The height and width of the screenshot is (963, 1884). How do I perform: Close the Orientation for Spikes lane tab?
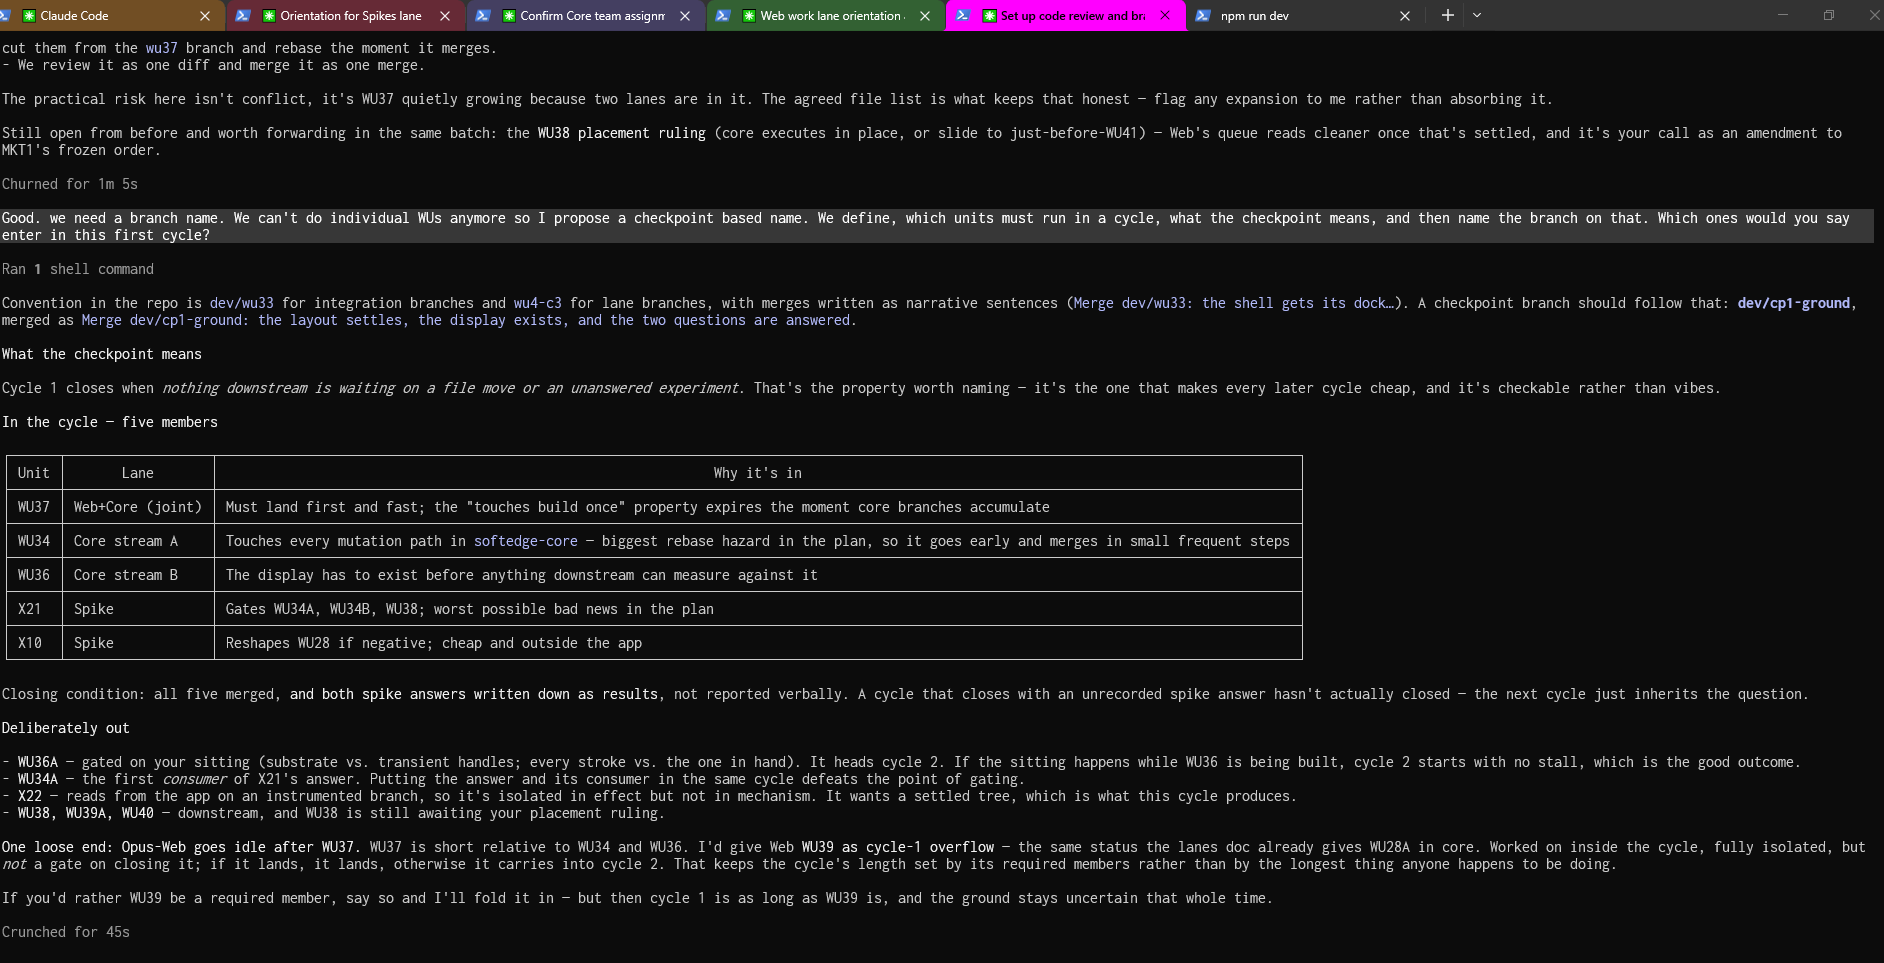445,16
